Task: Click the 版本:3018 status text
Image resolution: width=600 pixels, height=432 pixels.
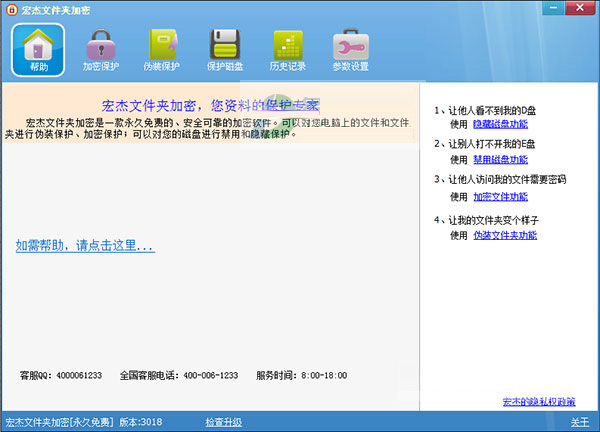Action: tap(141, 422)
